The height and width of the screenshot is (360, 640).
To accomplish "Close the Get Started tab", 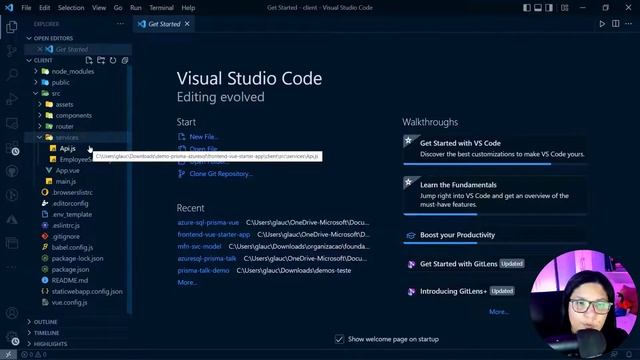I will [187, 24].
